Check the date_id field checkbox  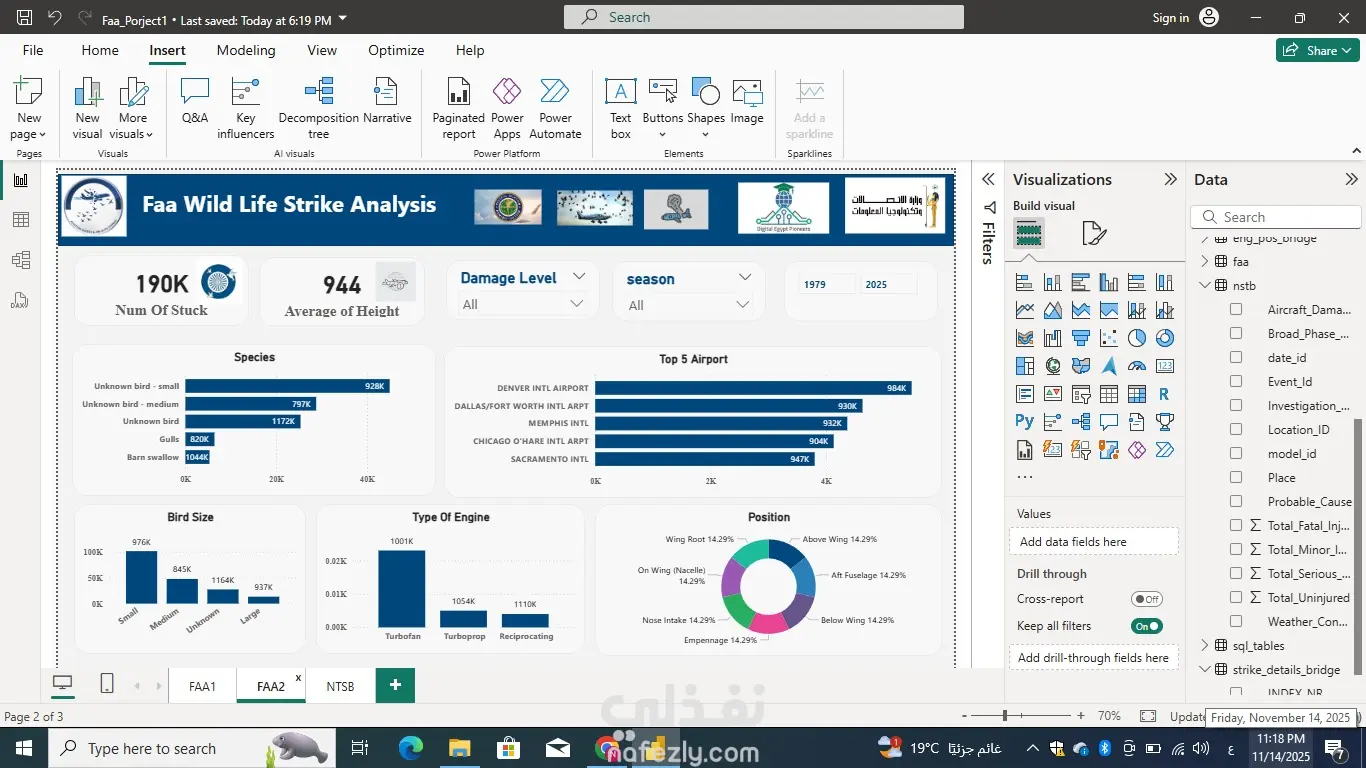pyautogui.click(x=1236, y=358)
